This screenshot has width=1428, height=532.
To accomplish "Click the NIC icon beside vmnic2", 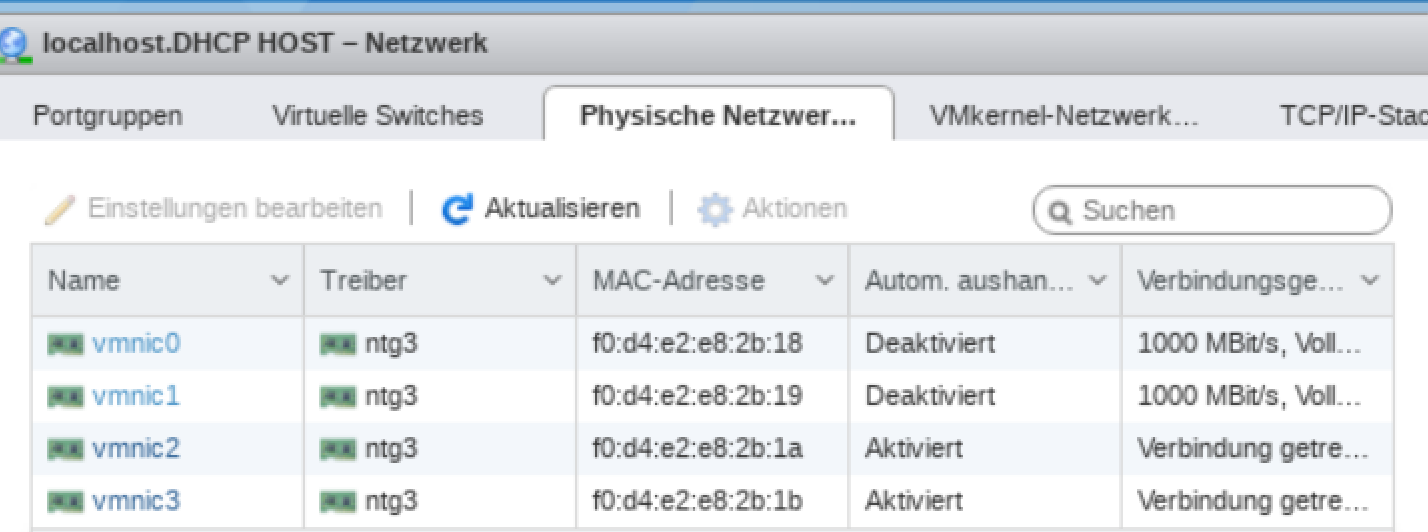I will (x=67, y=448).
